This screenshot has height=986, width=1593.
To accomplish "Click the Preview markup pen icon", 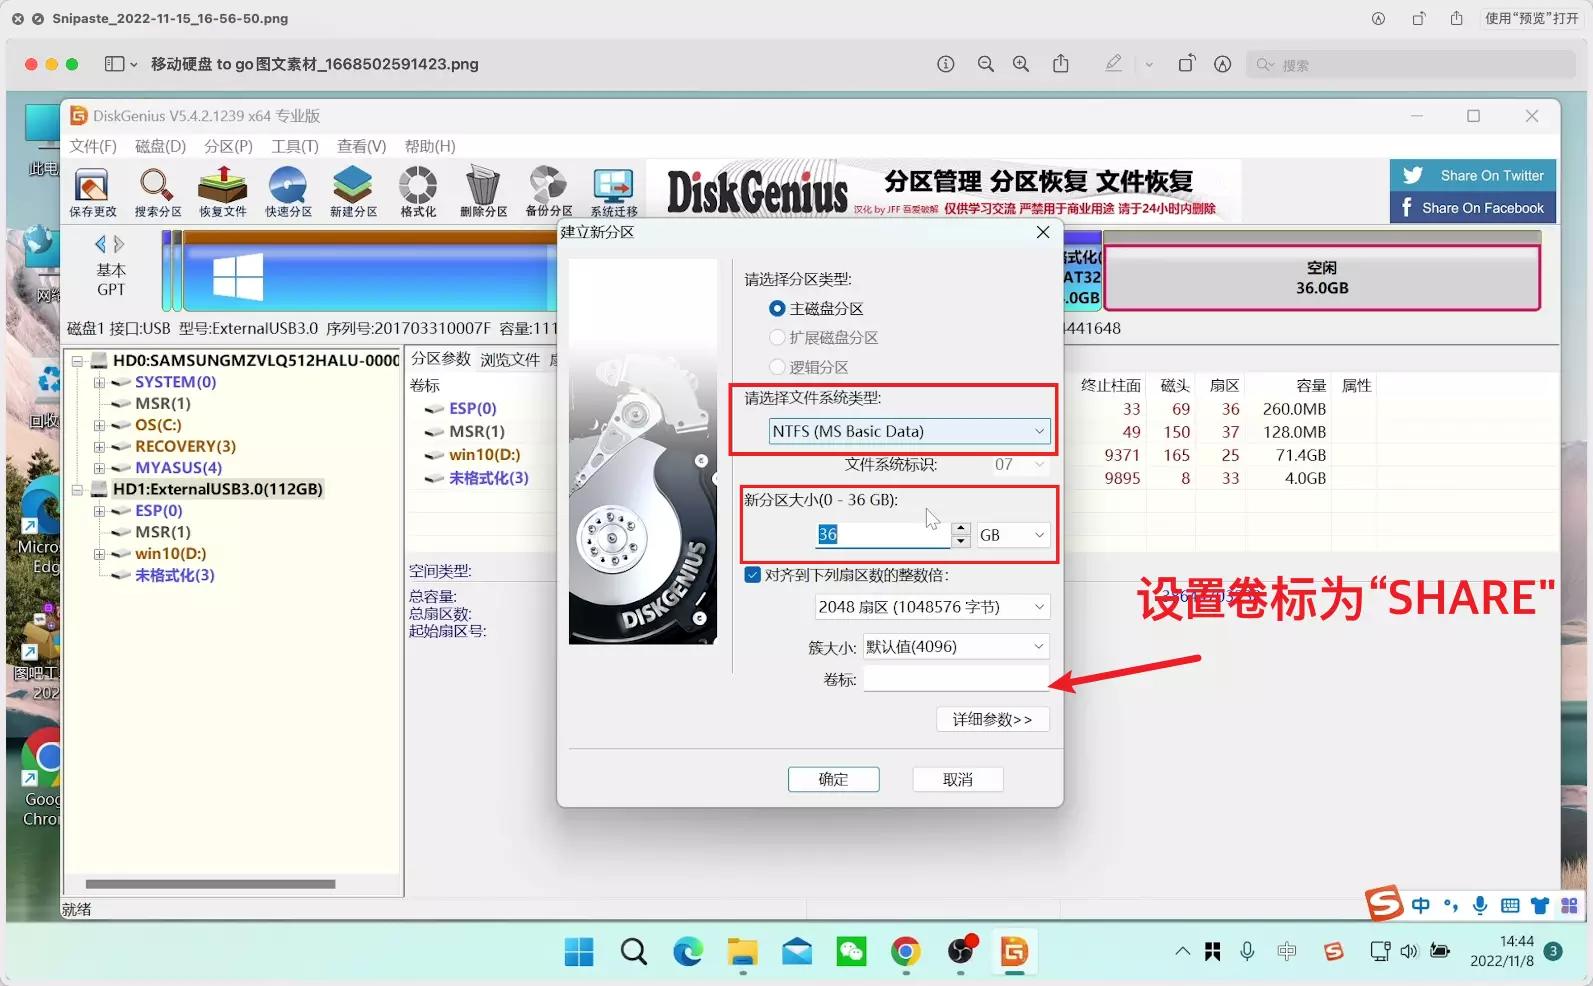I will 1113,64.
